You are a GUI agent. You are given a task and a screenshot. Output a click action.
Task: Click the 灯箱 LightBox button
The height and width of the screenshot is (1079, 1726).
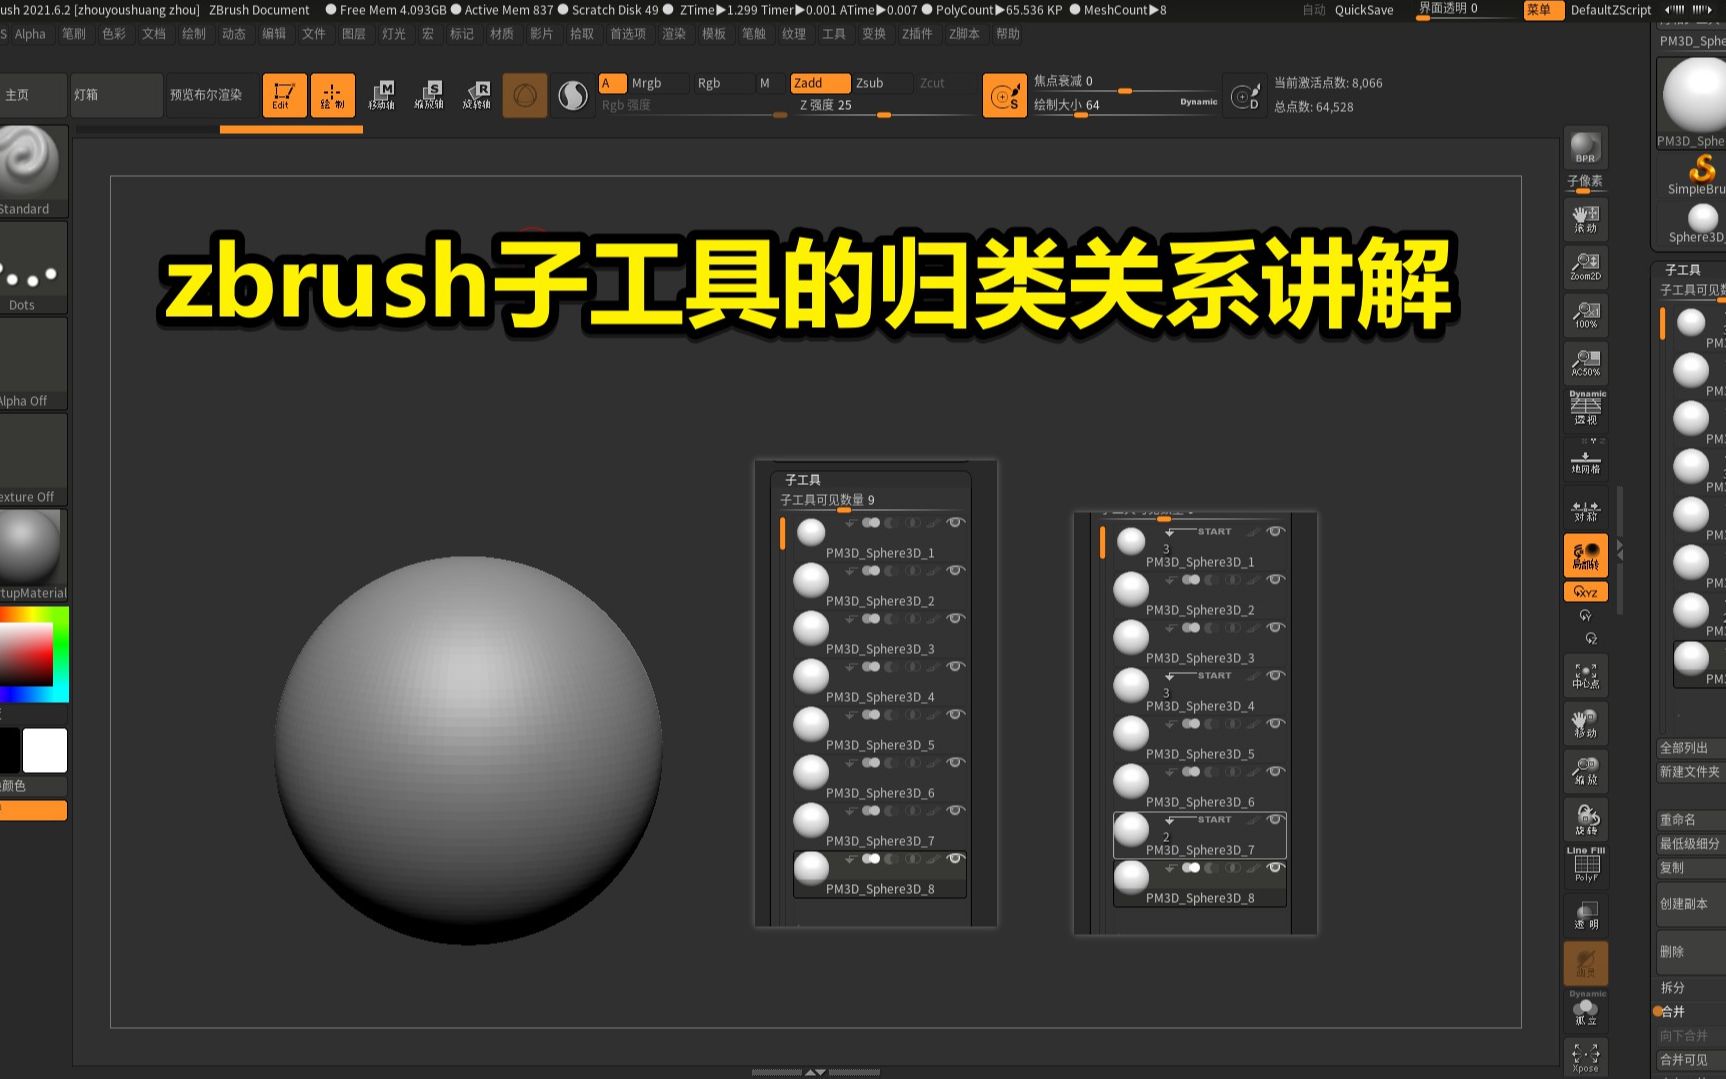pos(116,95)
